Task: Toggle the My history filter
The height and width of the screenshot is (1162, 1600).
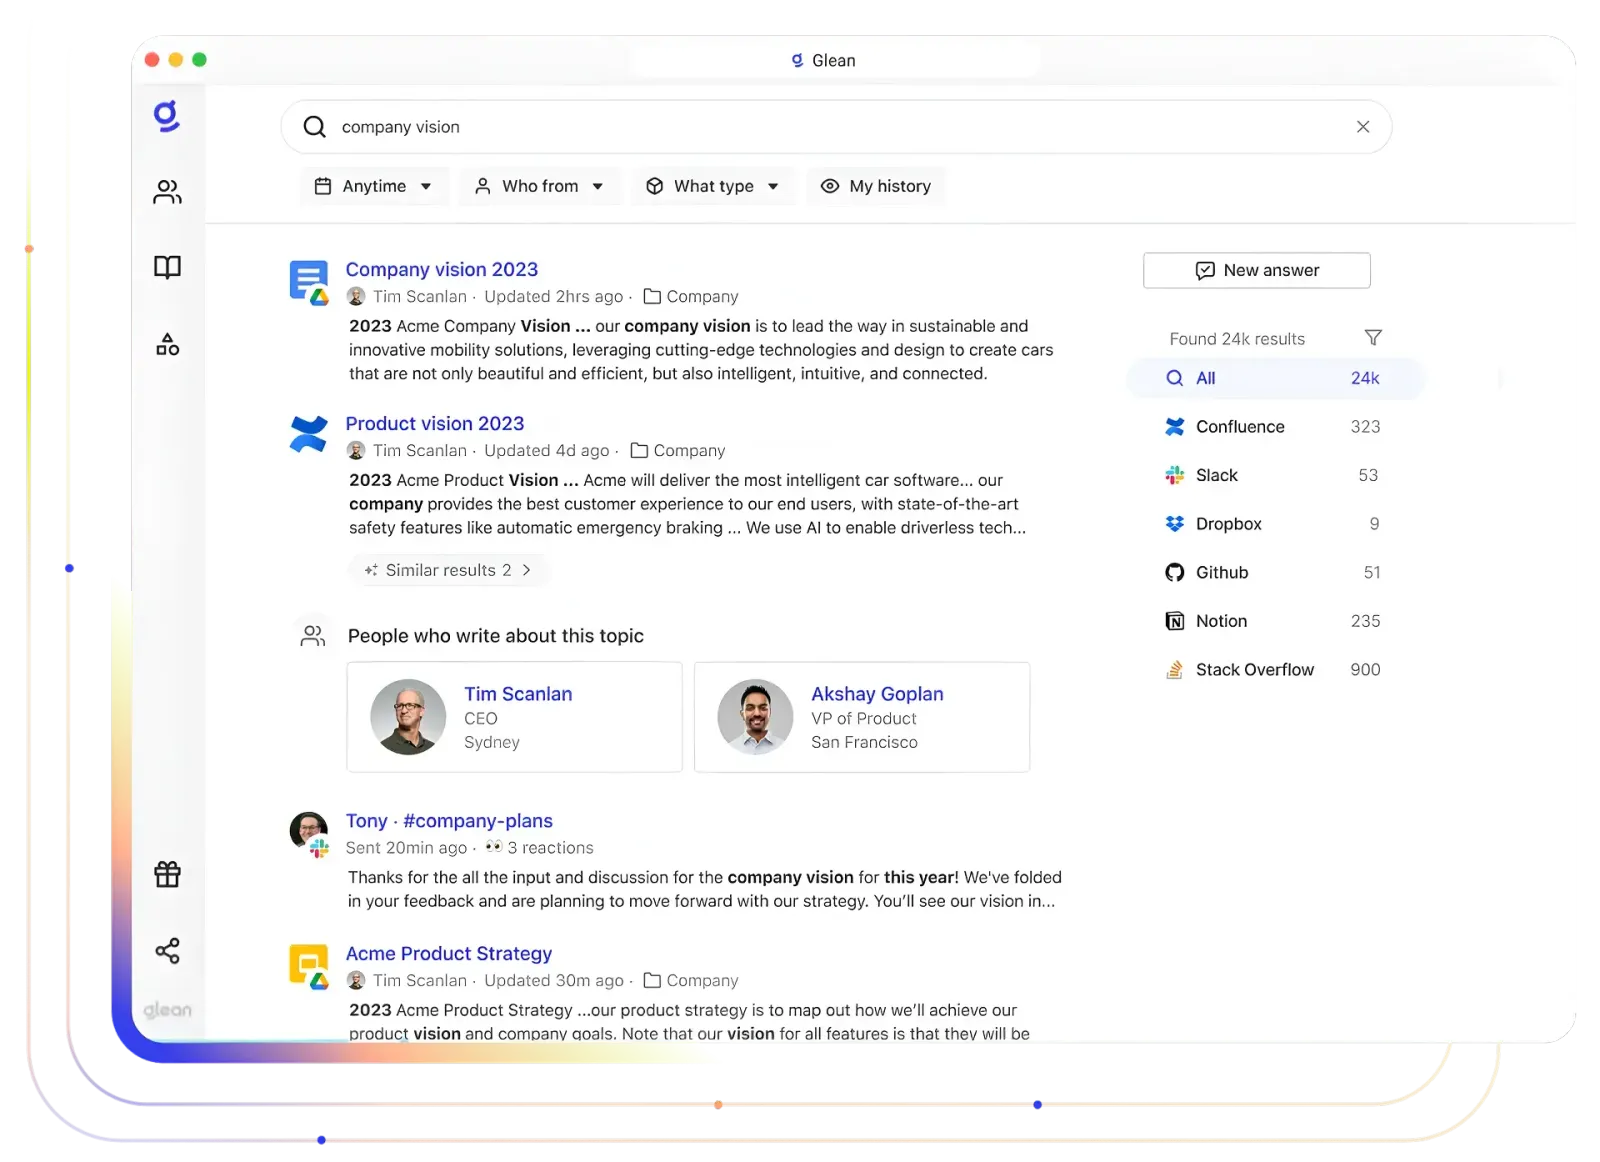Action: pos(876,186)
